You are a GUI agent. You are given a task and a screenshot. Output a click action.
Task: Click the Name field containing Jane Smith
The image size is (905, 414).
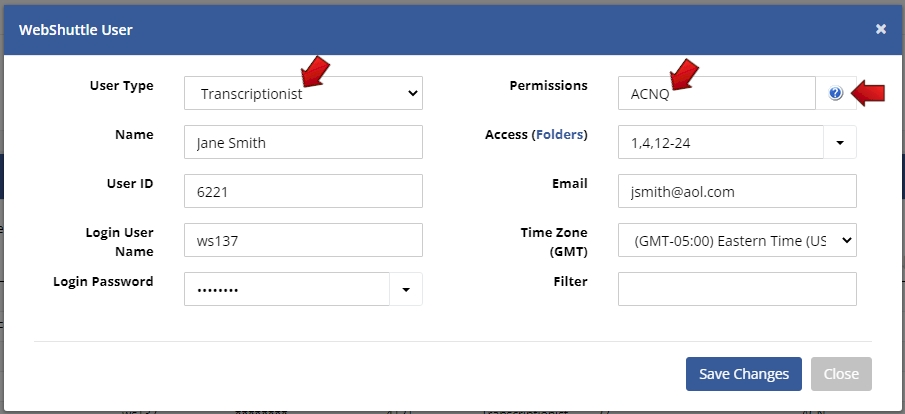click(x=304, y=142)
